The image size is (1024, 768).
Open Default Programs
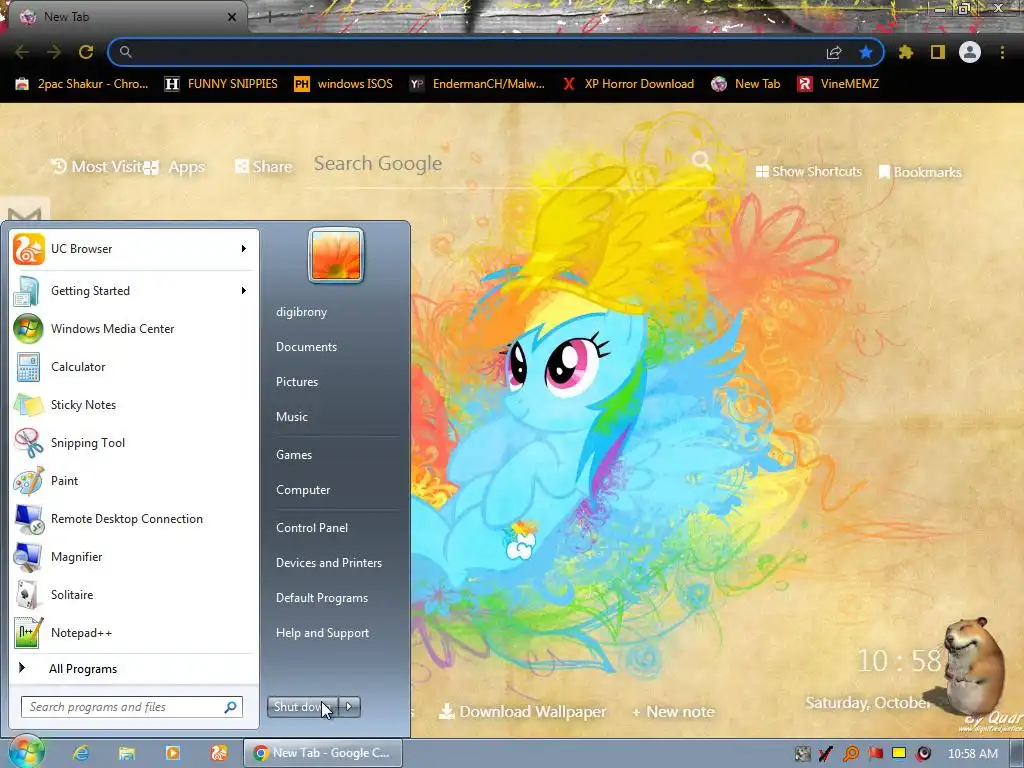point(322,598)
